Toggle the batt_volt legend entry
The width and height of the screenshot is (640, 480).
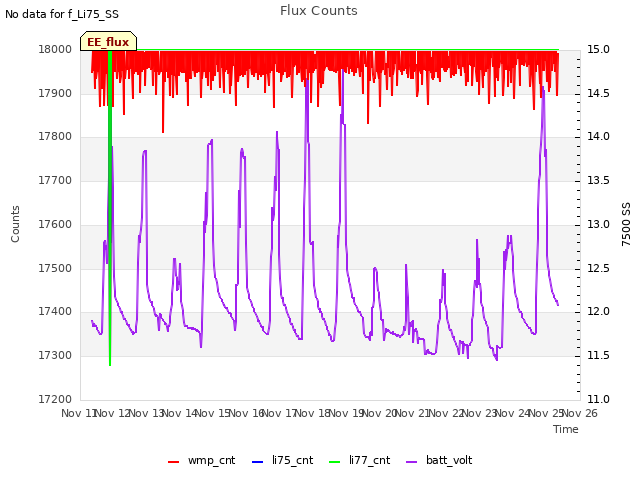pos(439,461)
